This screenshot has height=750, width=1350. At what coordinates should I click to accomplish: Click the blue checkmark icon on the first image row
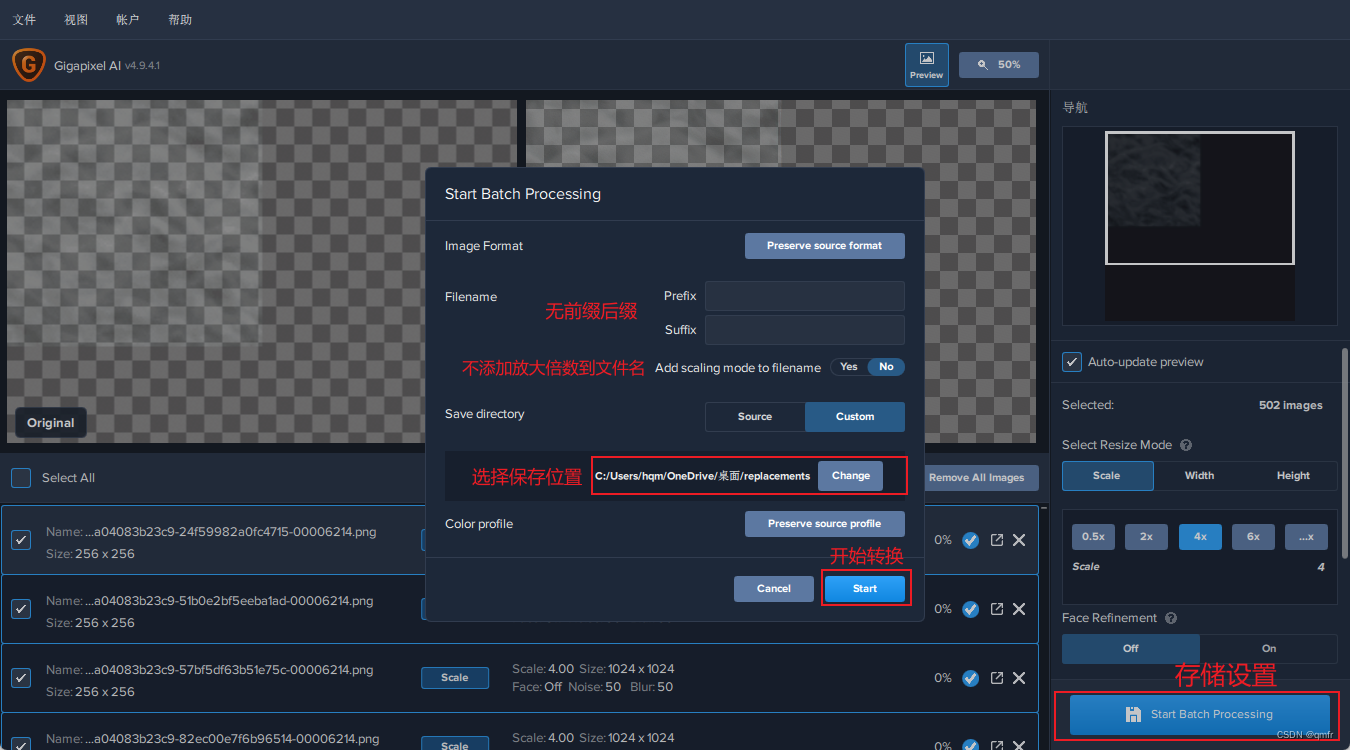click(970, 540)
